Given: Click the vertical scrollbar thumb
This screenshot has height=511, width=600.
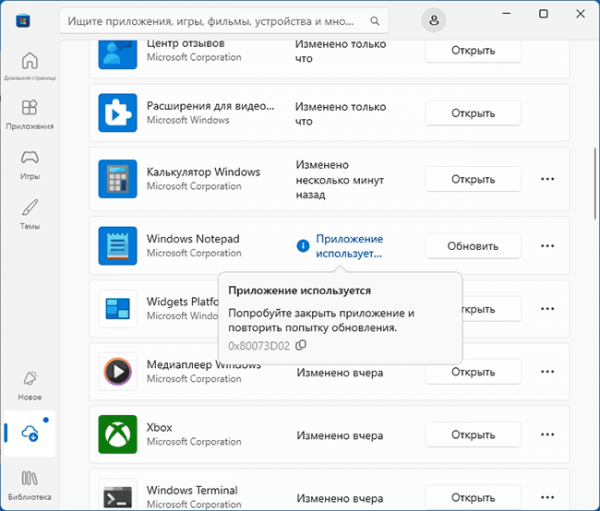Looking at the screenshot, I should coord(595,183).
